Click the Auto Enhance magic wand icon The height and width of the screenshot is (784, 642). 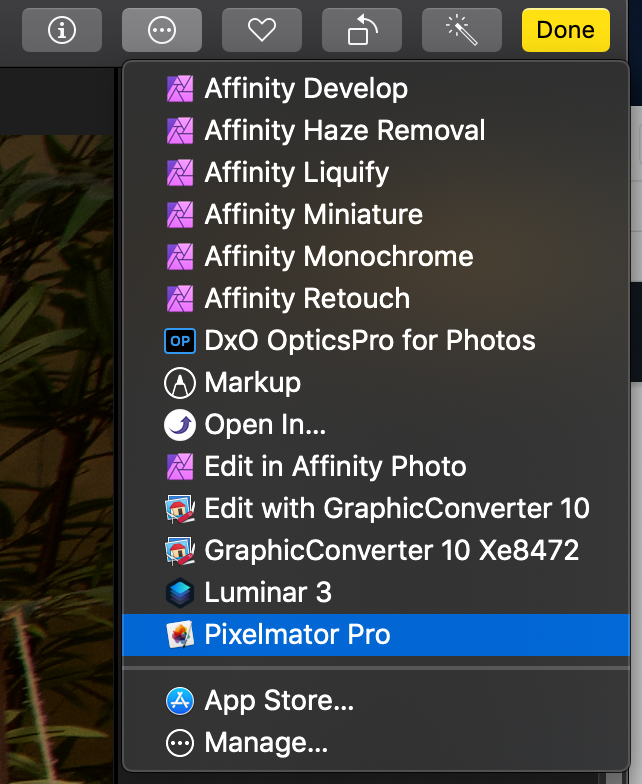click(x=462, y=30)
